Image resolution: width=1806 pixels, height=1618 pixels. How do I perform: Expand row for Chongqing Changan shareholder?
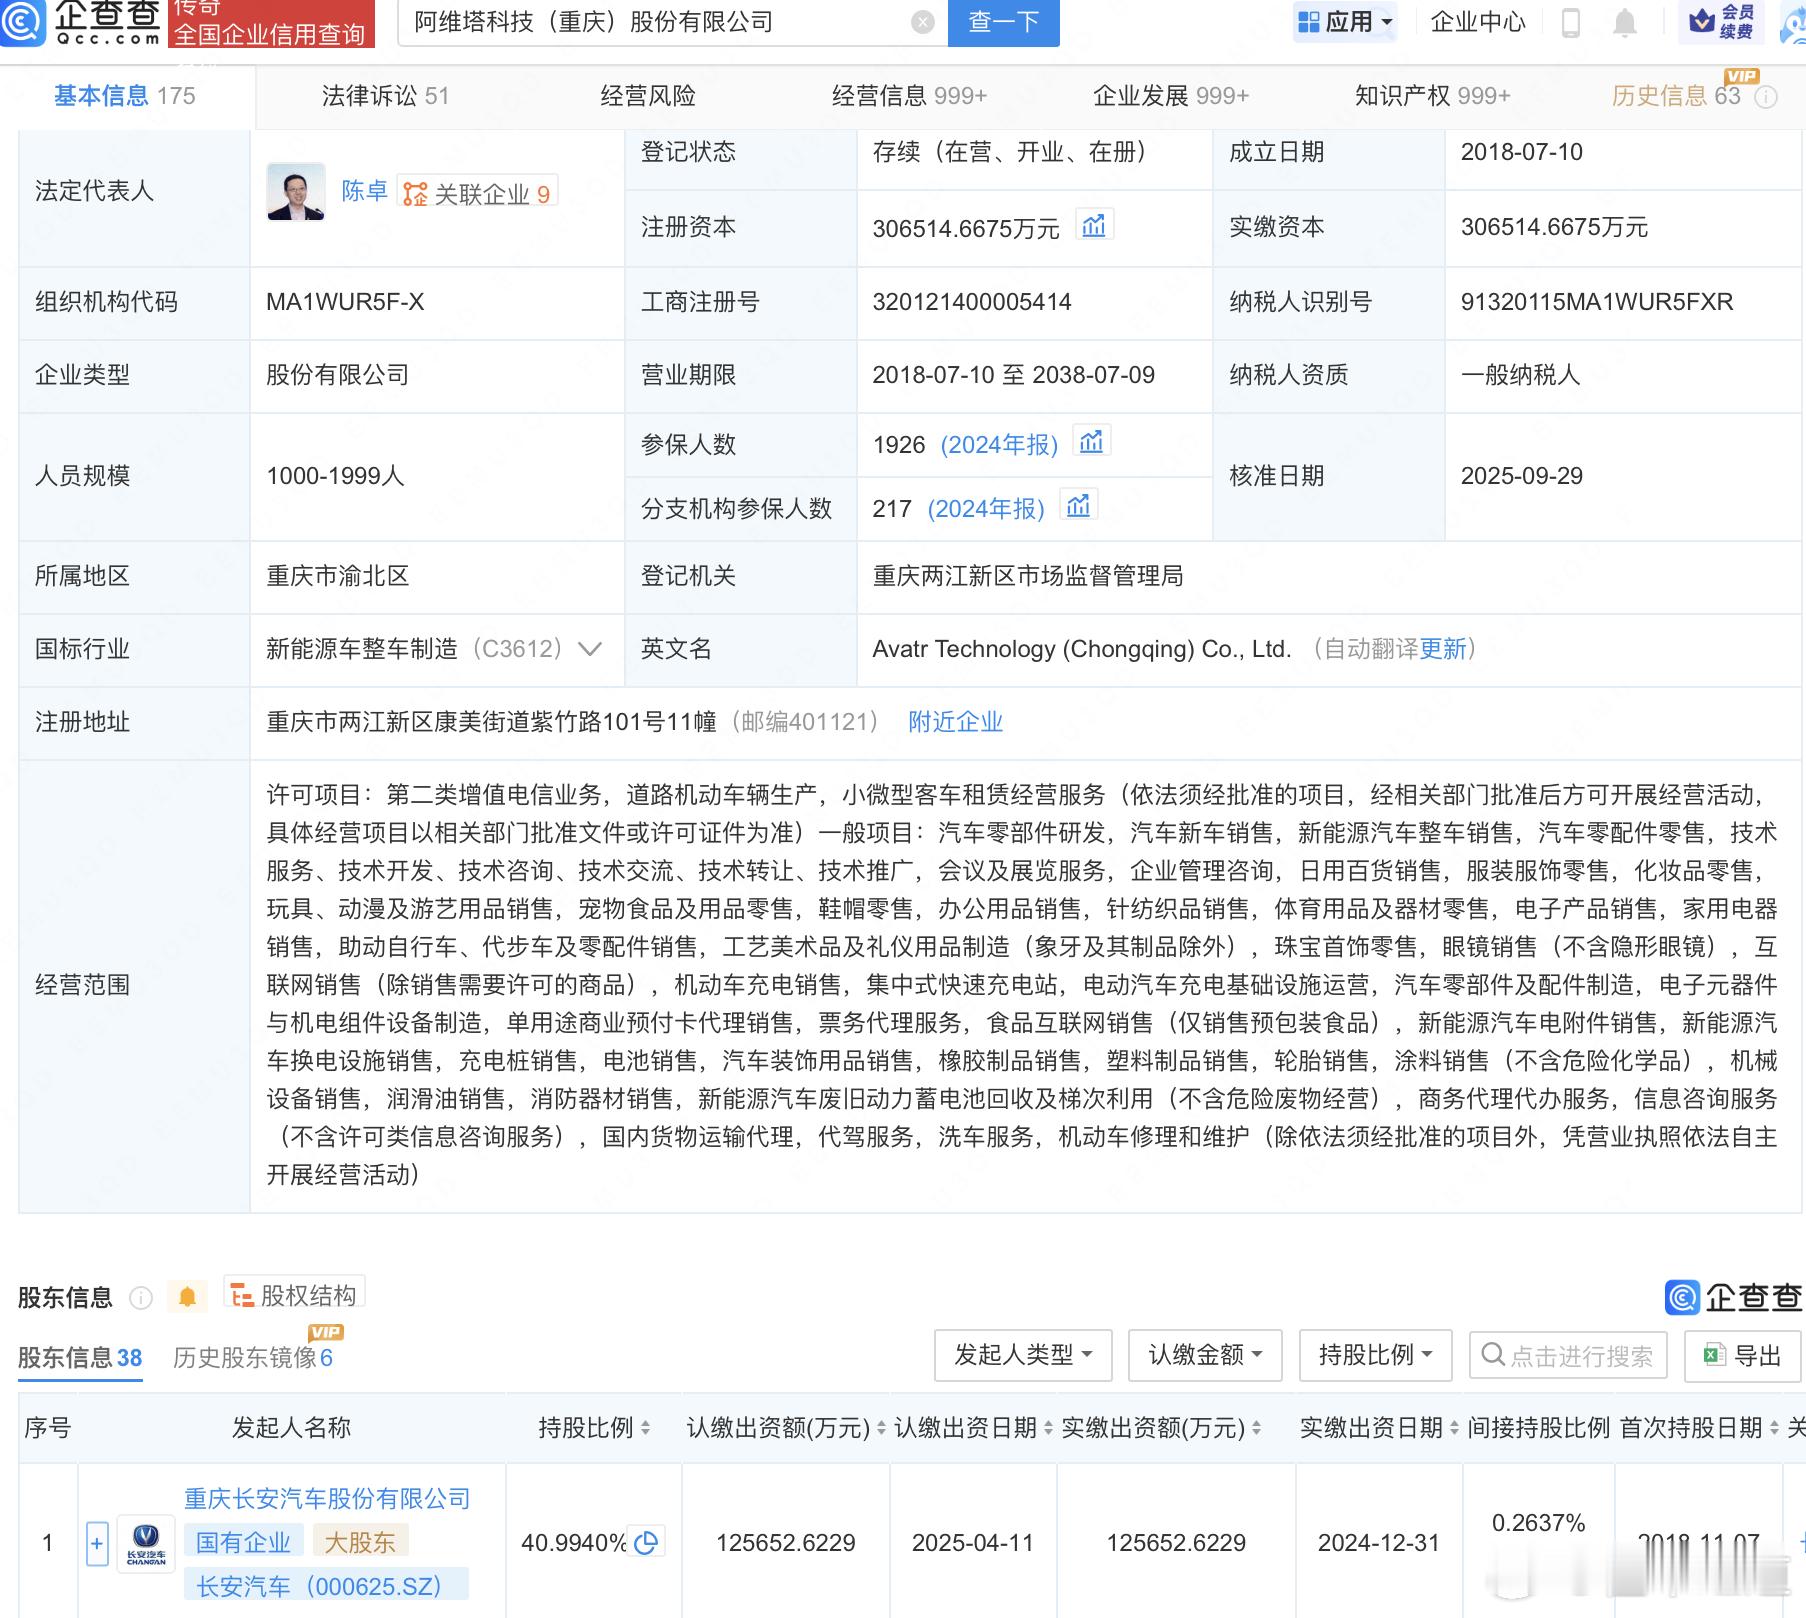tap(97, 1544)
